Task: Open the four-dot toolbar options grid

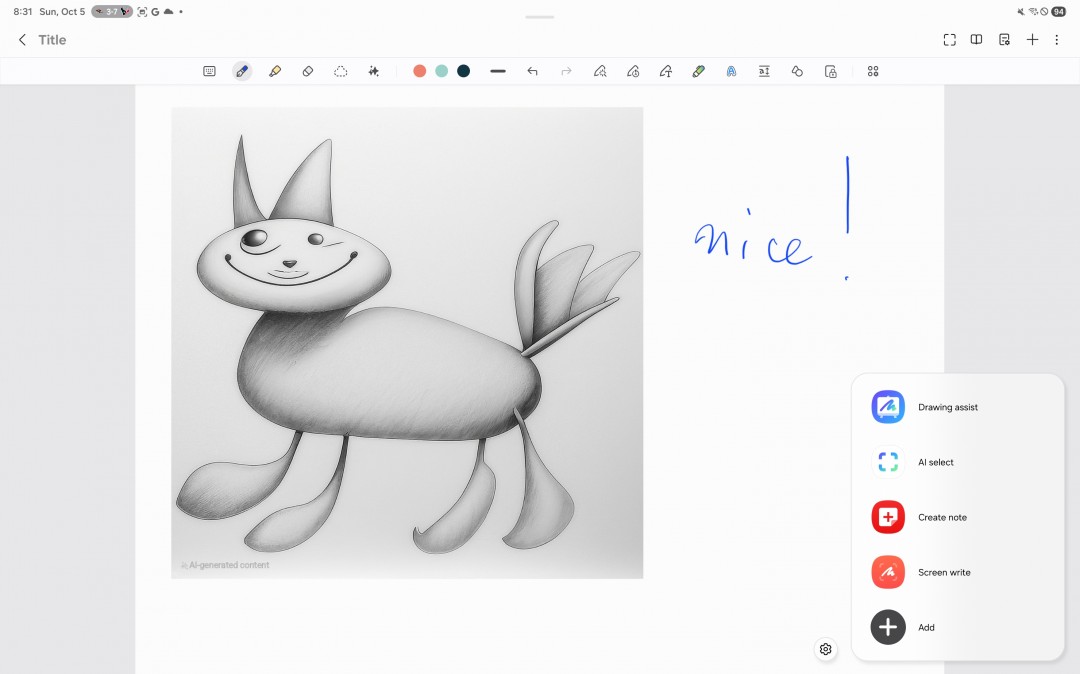Action: click(x=873, y=71)
